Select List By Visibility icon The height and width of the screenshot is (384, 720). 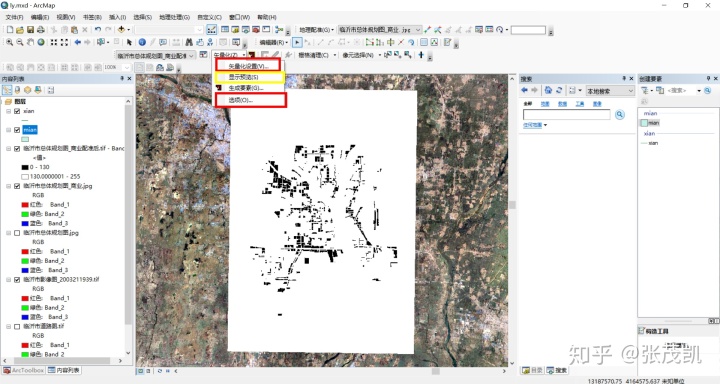tap(28, 90)
